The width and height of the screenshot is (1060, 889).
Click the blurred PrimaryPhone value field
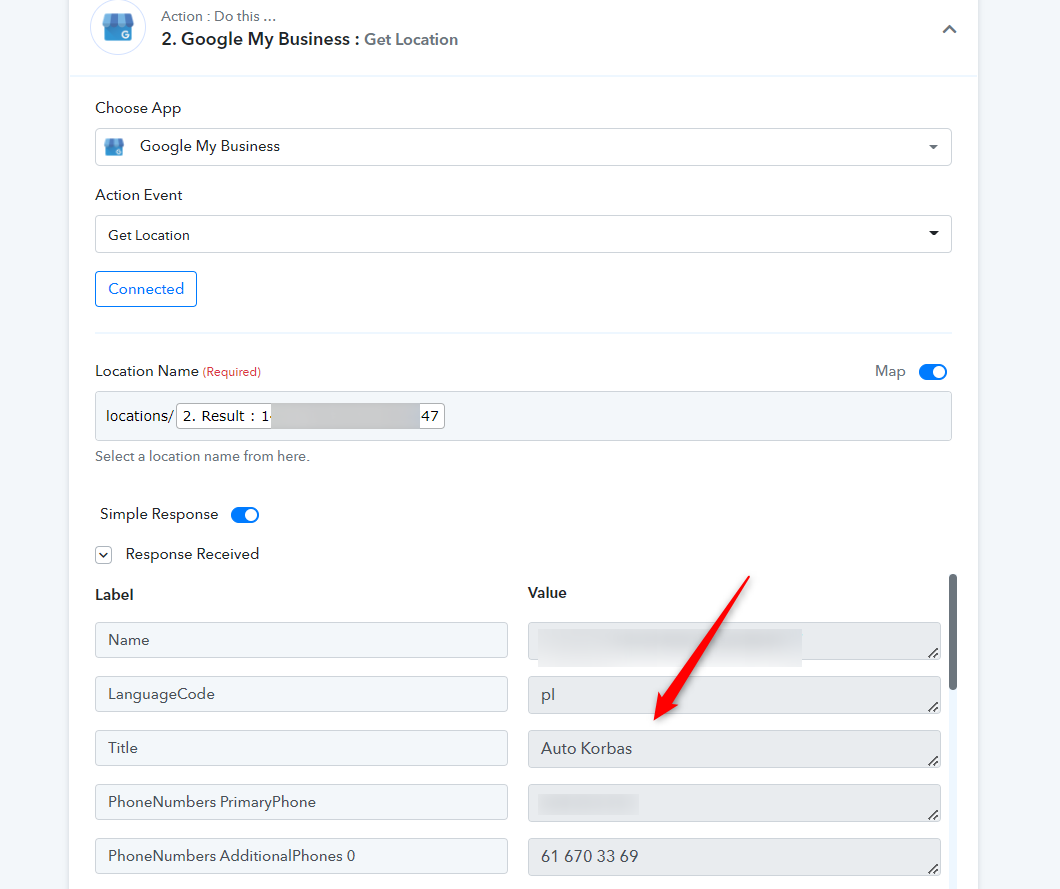(x=734, y=803)
